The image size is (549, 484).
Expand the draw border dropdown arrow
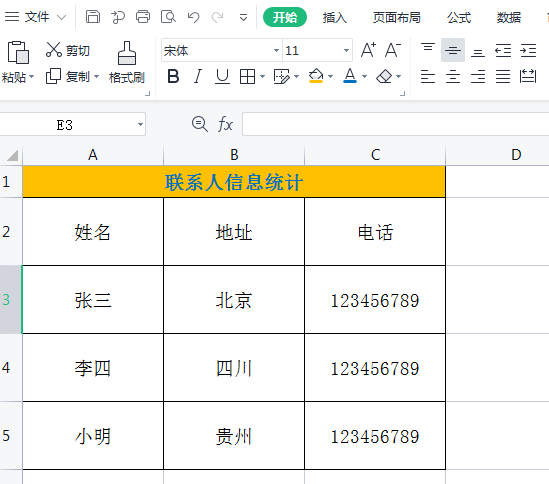coord(297,76)
